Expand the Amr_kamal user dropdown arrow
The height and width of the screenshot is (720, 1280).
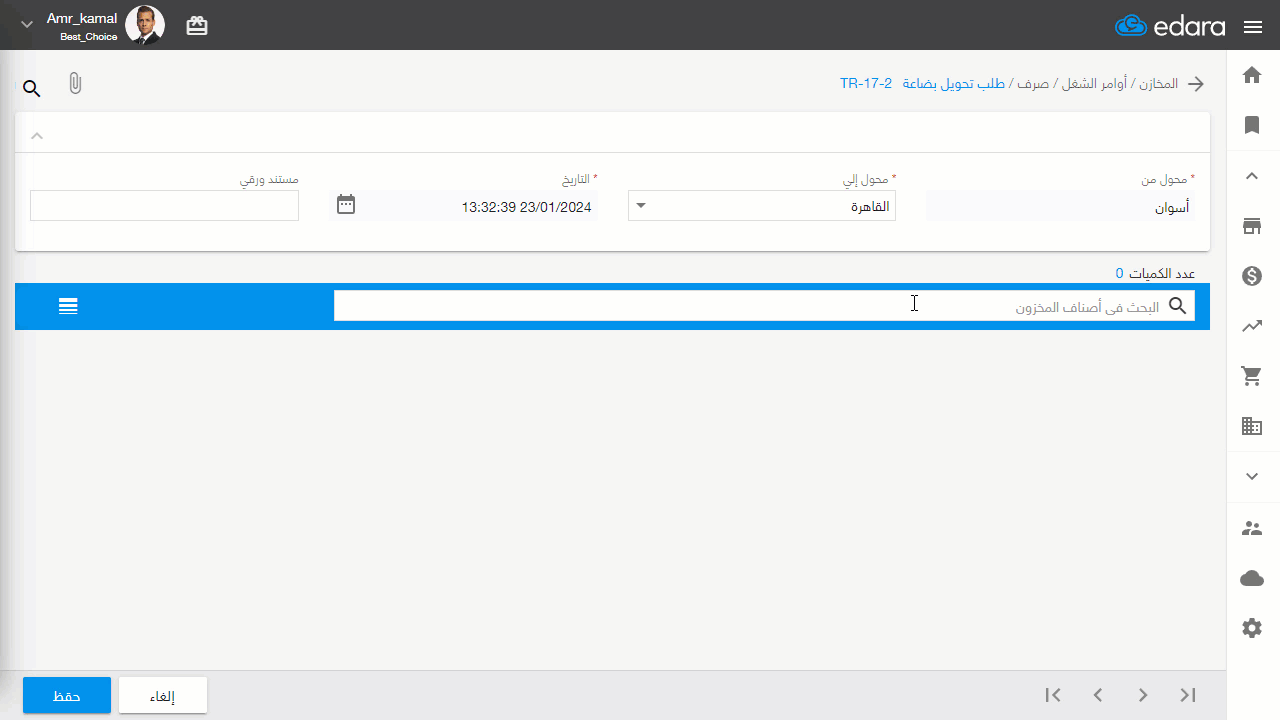coord(27,25)
